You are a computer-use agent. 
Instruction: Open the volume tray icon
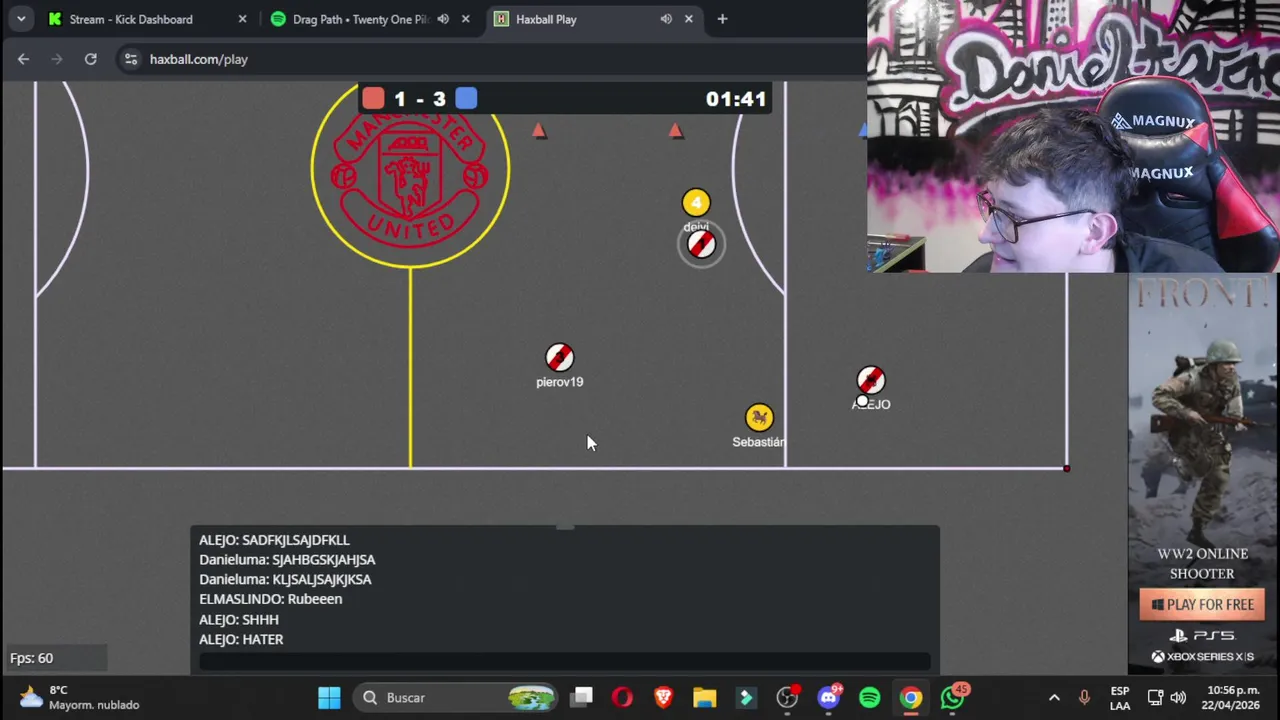pyautogui.click(x=1178, y=697)
